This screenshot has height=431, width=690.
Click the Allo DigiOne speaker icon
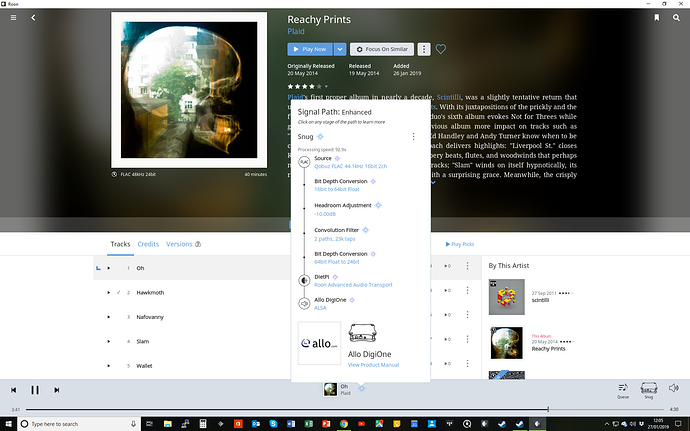coord(304,303)
